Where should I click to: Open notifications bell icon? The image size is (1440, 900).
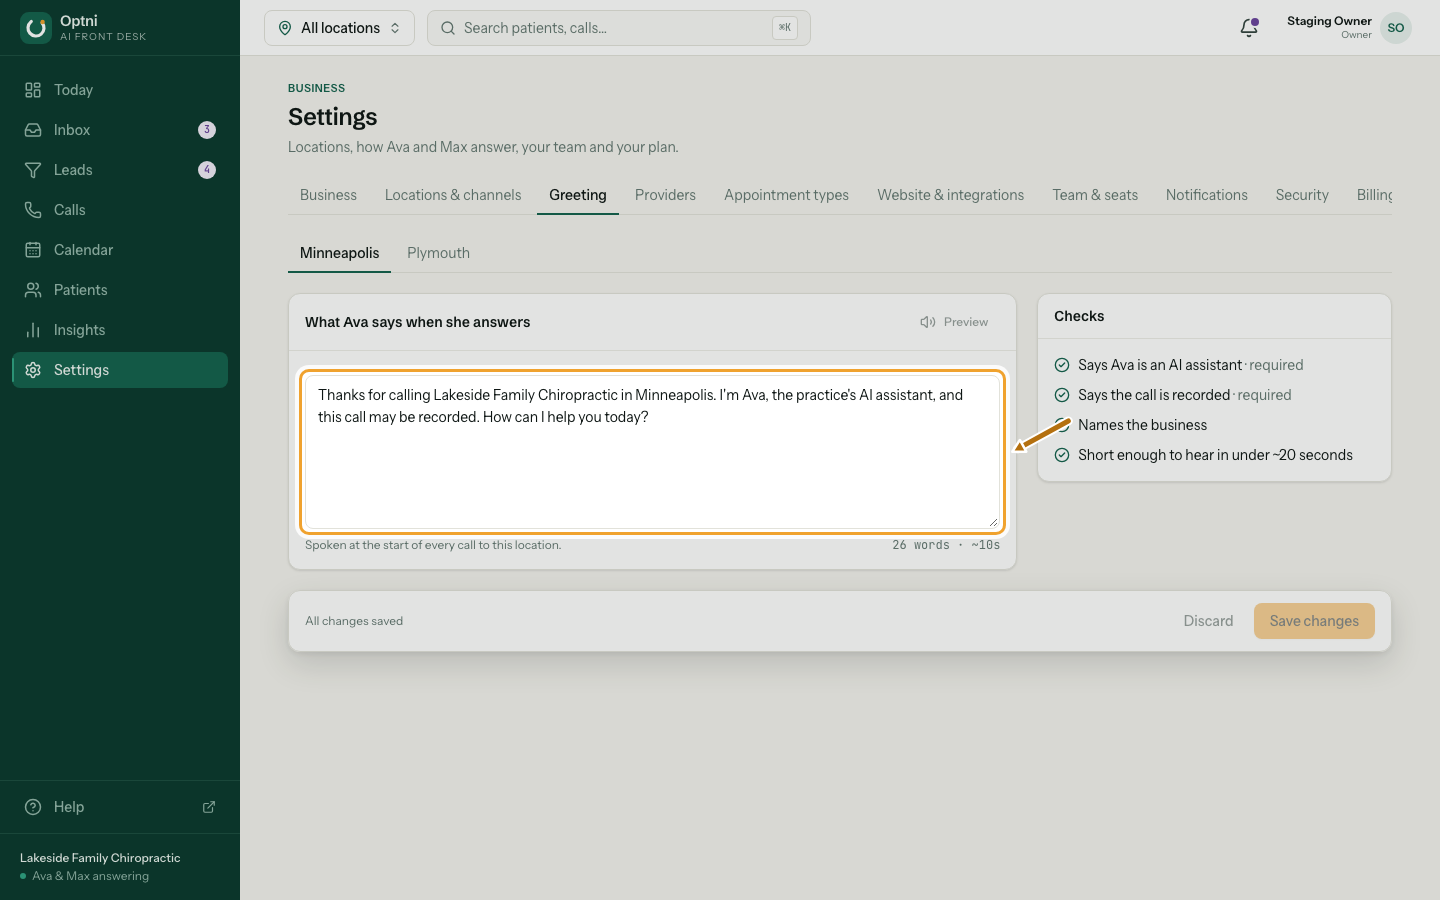pyautogui.click(x=1249, y=28)
